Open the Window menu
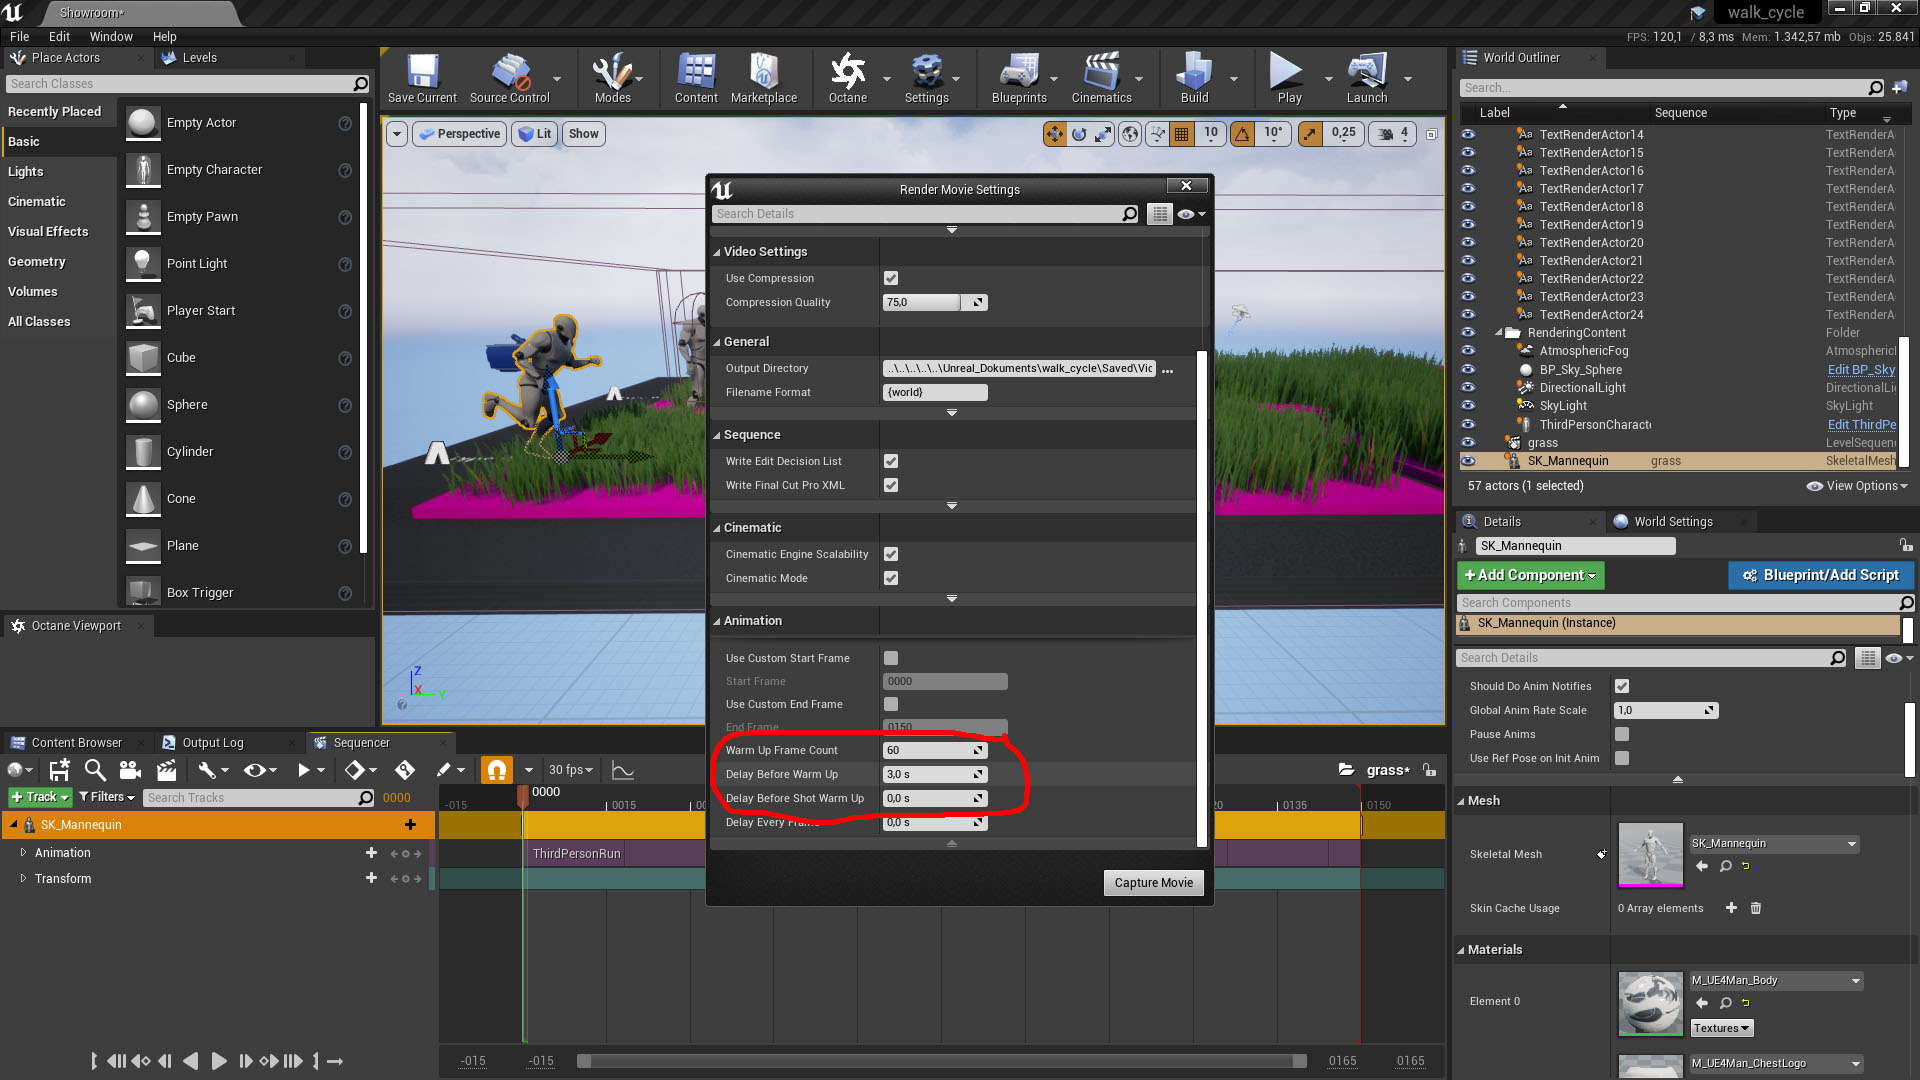 [x=111, y=36]
